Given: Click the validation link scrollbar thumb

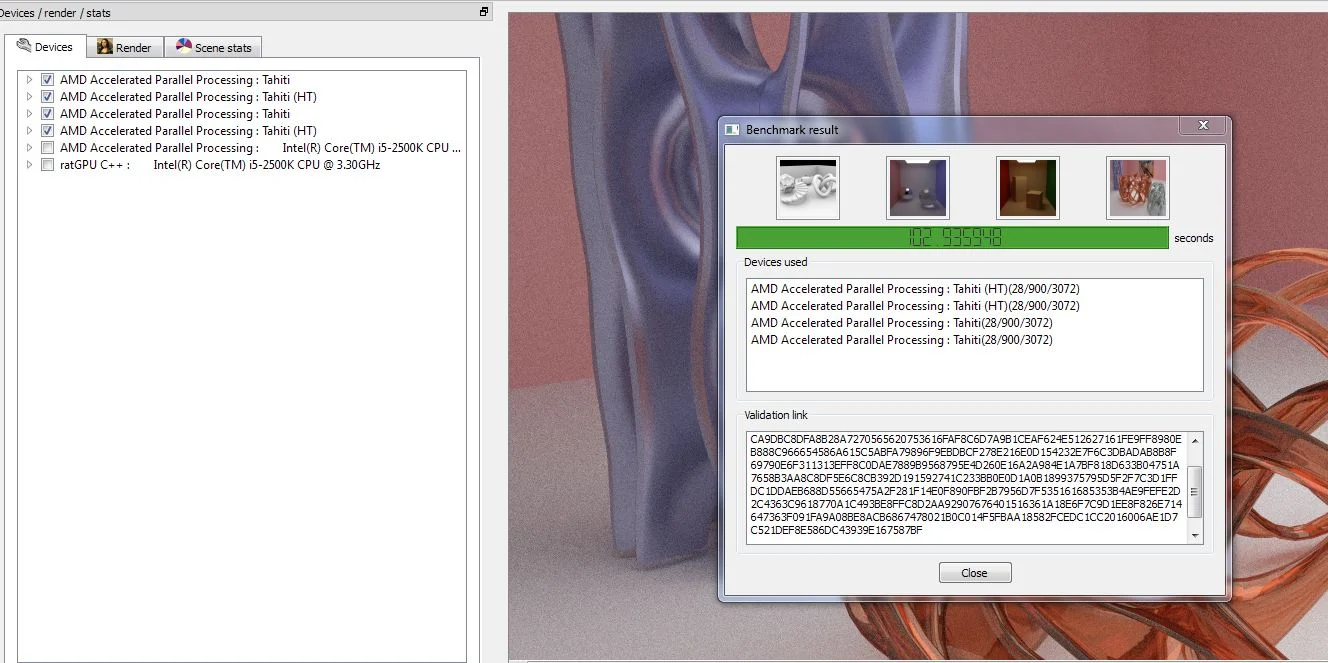Looking at the screenshot, I should [x=1194, y=492].
